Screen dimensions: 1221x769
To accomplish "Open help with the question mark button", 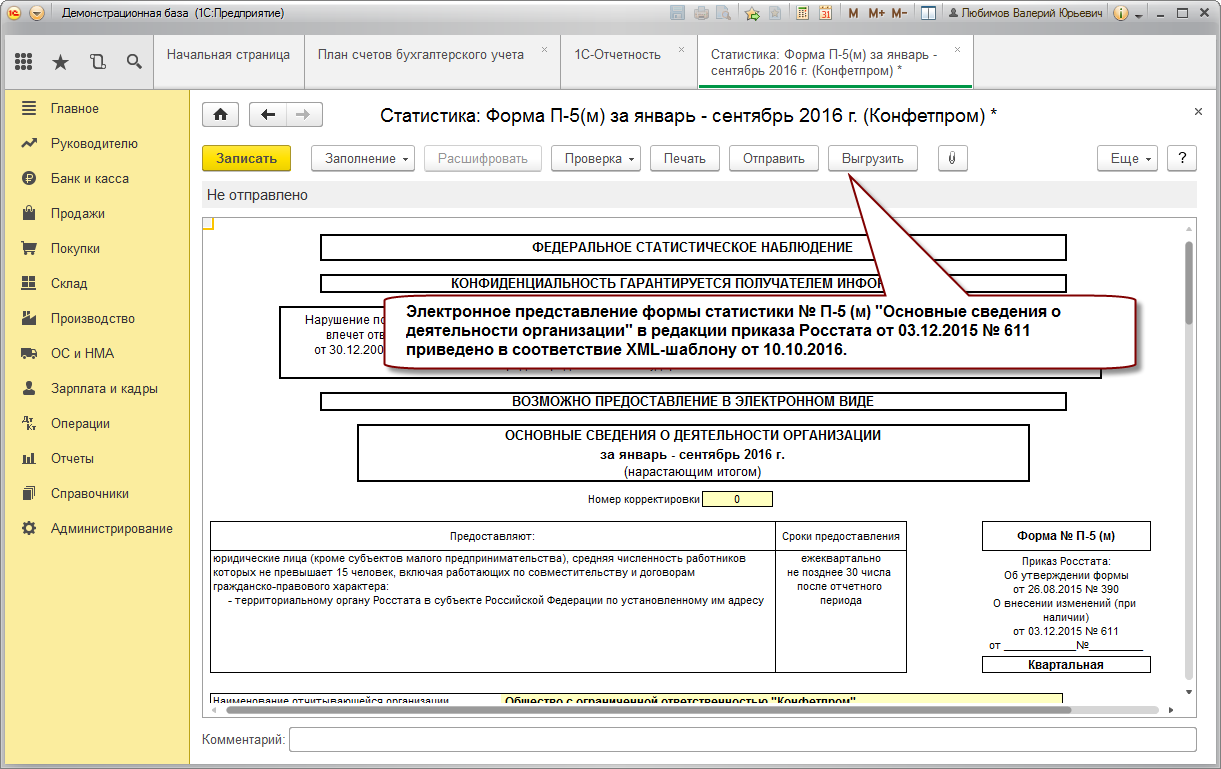I will click(x=1182, y=158).
